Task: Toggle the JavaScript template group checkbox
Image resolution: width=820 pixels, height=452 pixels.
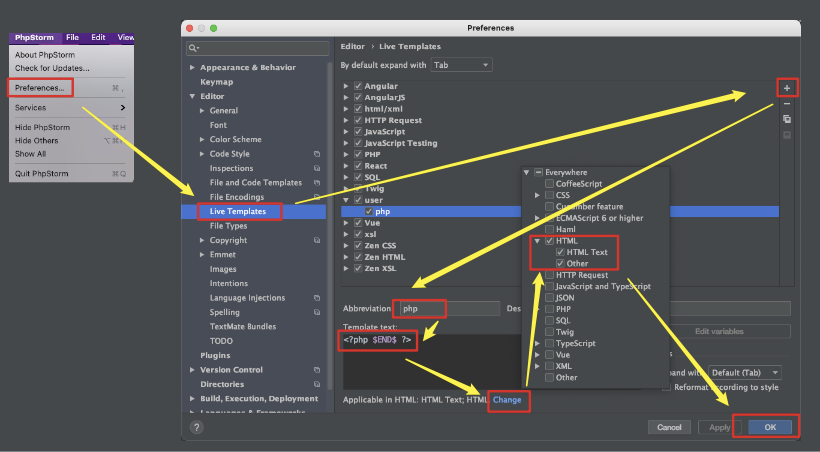Action: pyautogui.click(x=358, y=131)
